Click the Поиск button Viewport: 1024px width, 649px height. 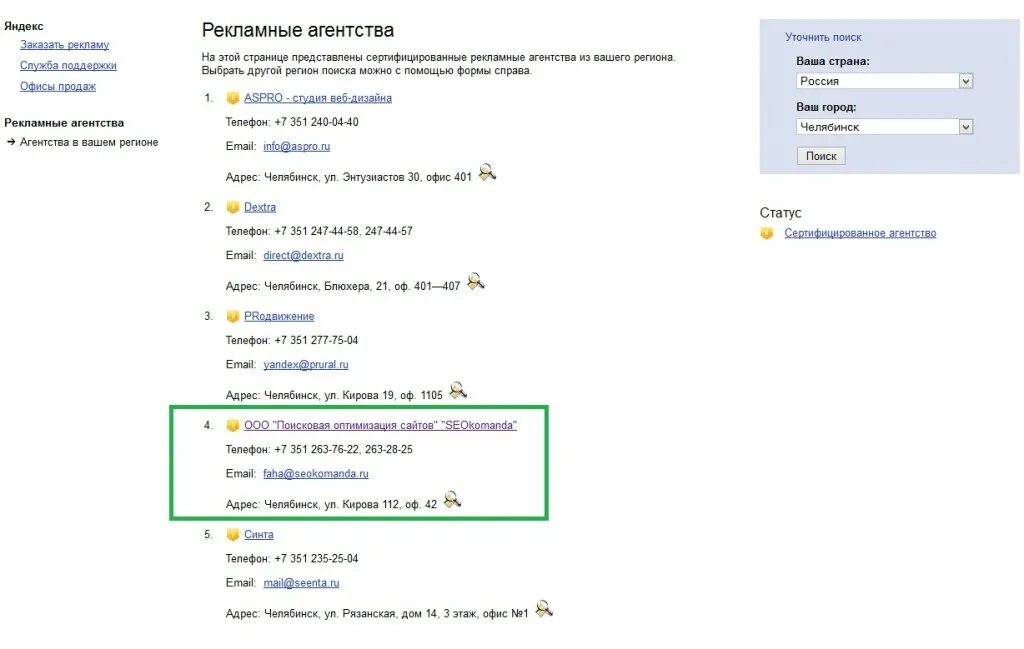point(821,156)
